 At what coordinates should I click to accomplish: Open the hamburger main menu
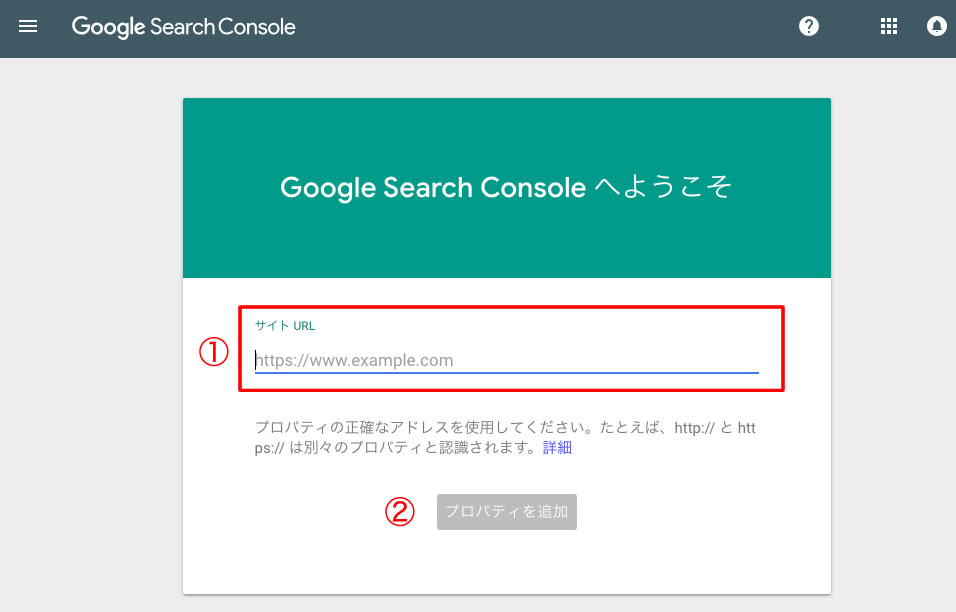click(28, 27)
